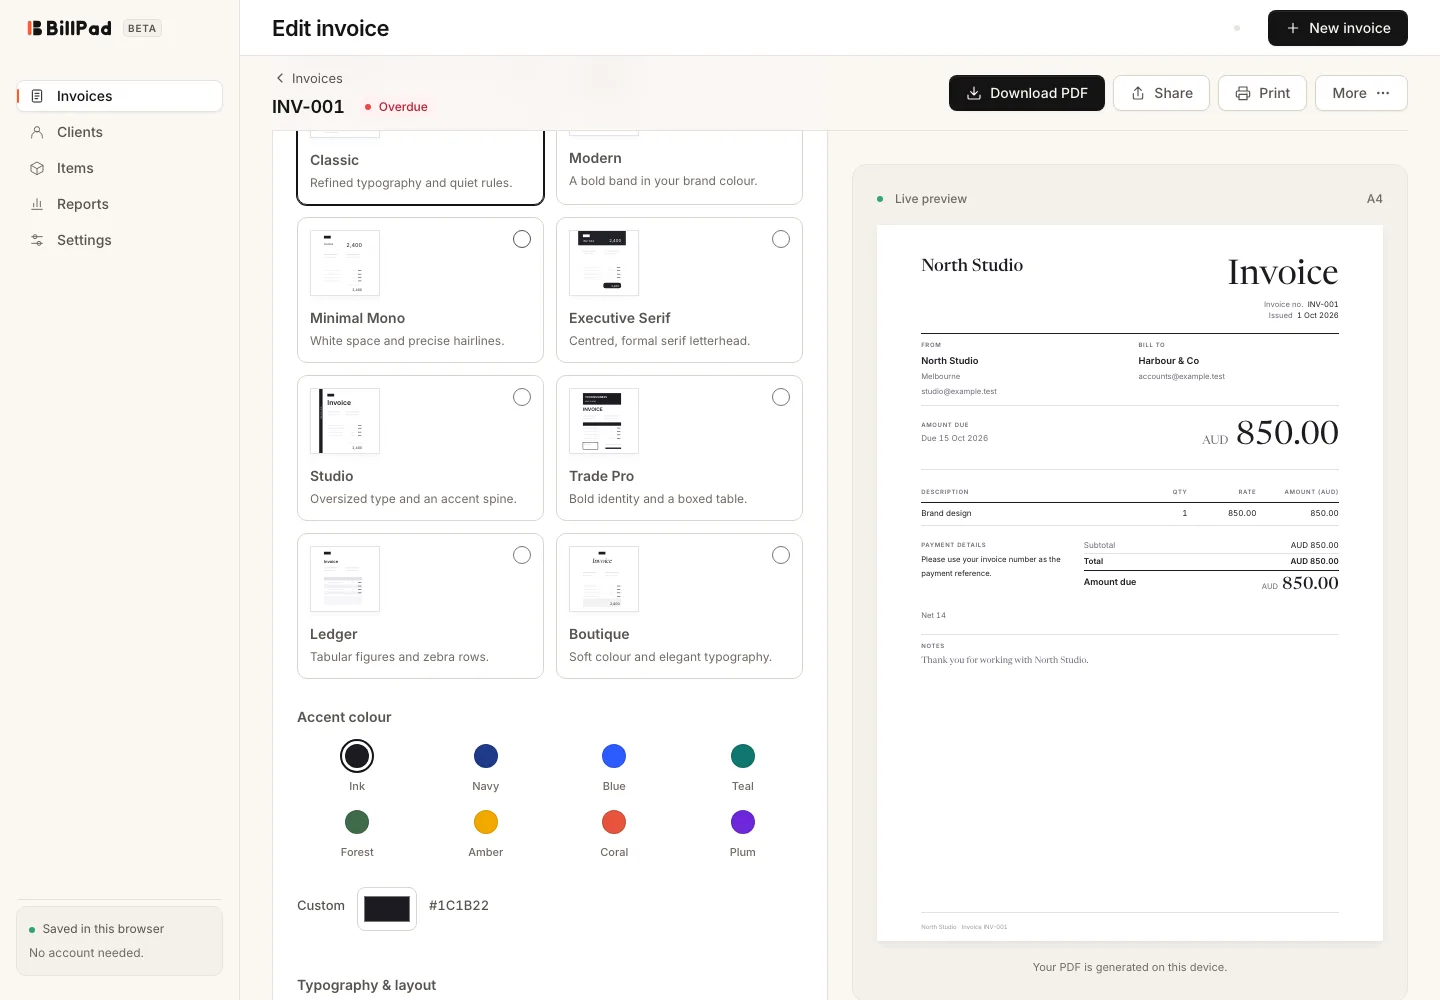Click the Reports bar chart icon
Viewport: 1440px width, 1000px height.
[37, 204]
